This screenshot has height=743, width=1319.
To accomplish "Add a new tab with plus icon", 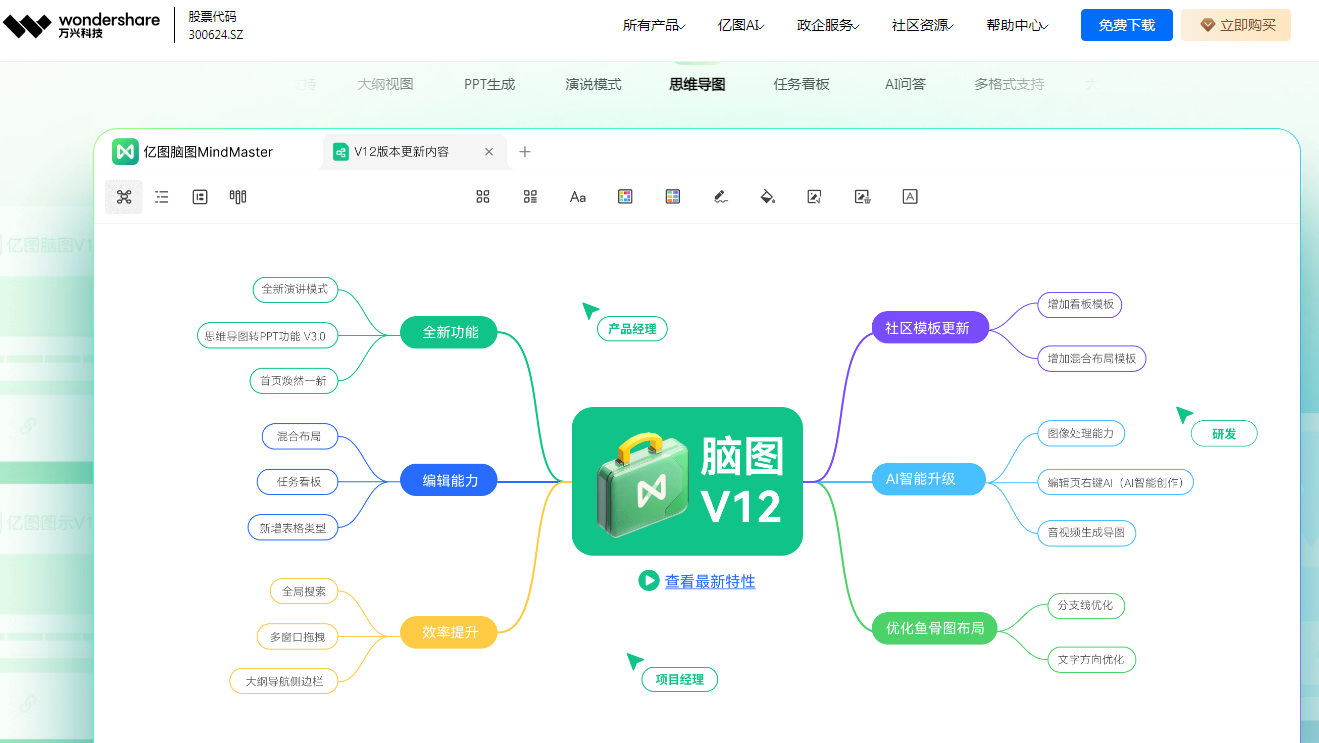I will click(x=525, y=152).
